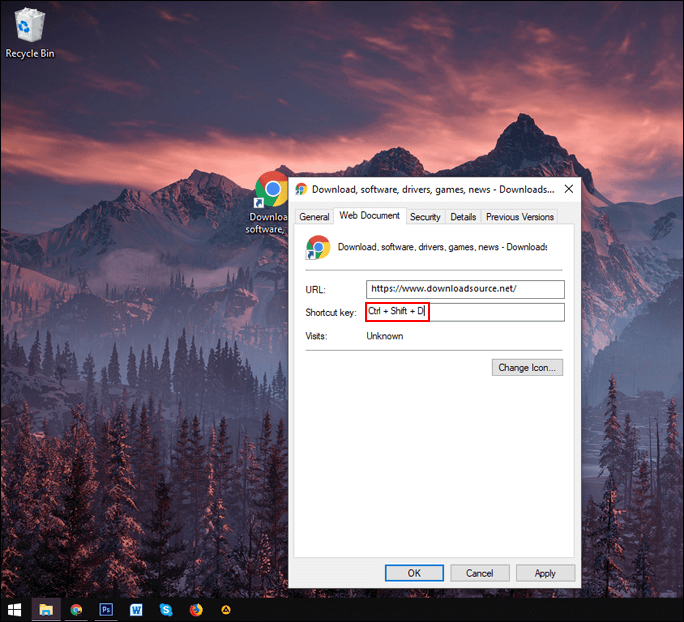This screenshot has width=684, height=622.
Task: Confirm with the OK button
Action: [414, 573]
